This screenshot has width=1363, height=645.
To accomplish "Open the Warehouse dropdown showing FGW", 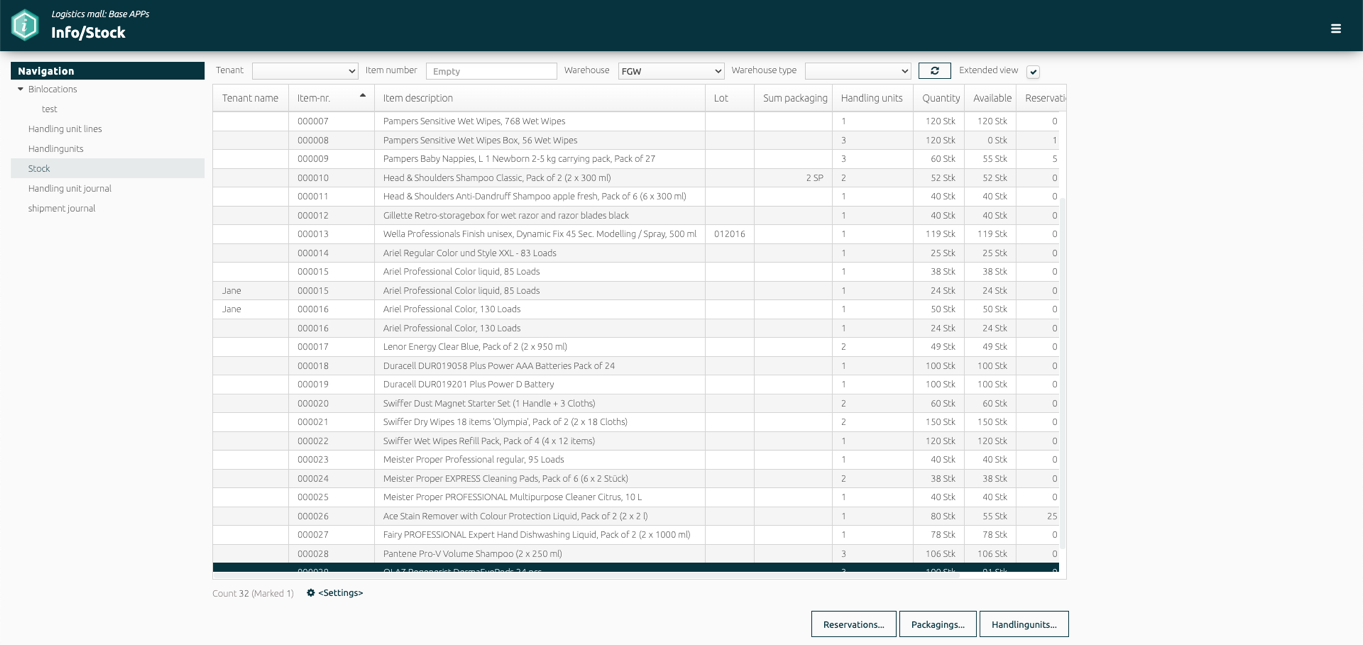I will tap(671, 71).
